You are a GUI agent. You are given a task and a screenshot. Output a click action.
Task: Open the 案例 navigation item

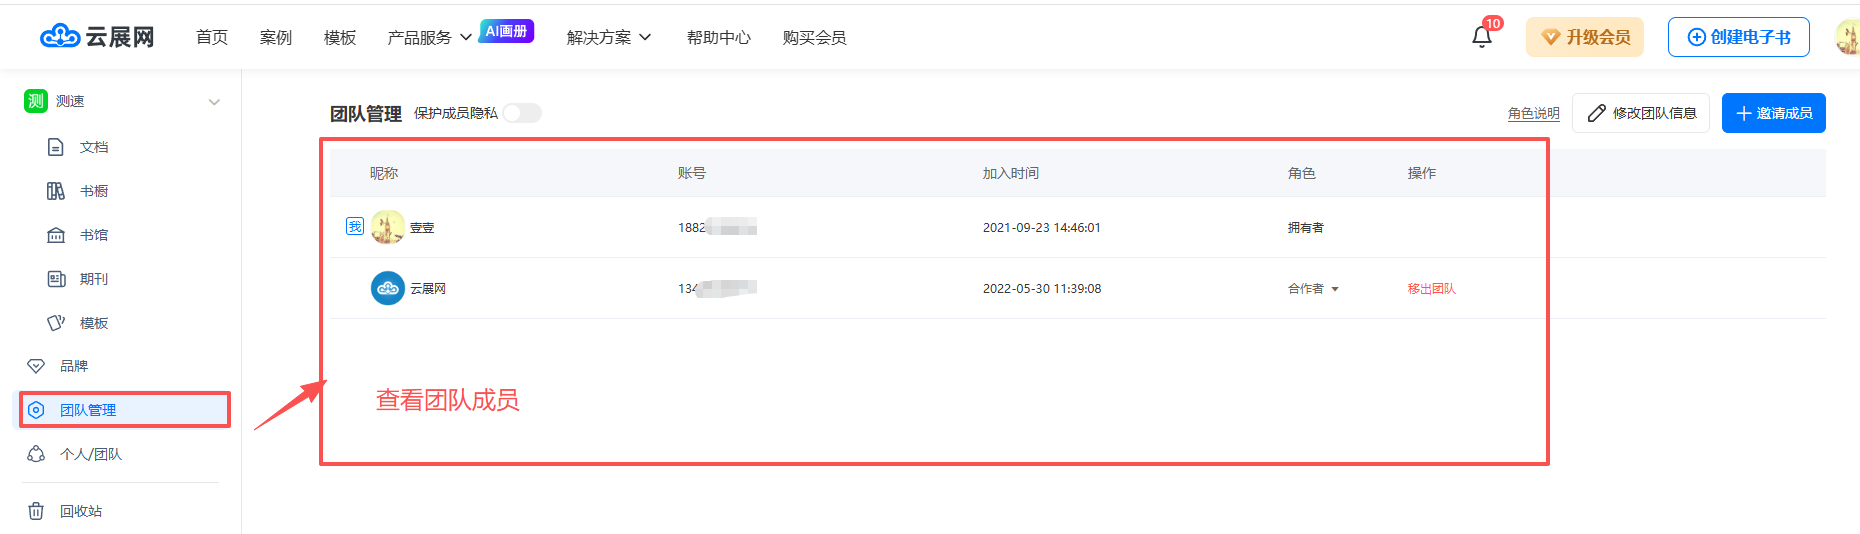point(275,38)
